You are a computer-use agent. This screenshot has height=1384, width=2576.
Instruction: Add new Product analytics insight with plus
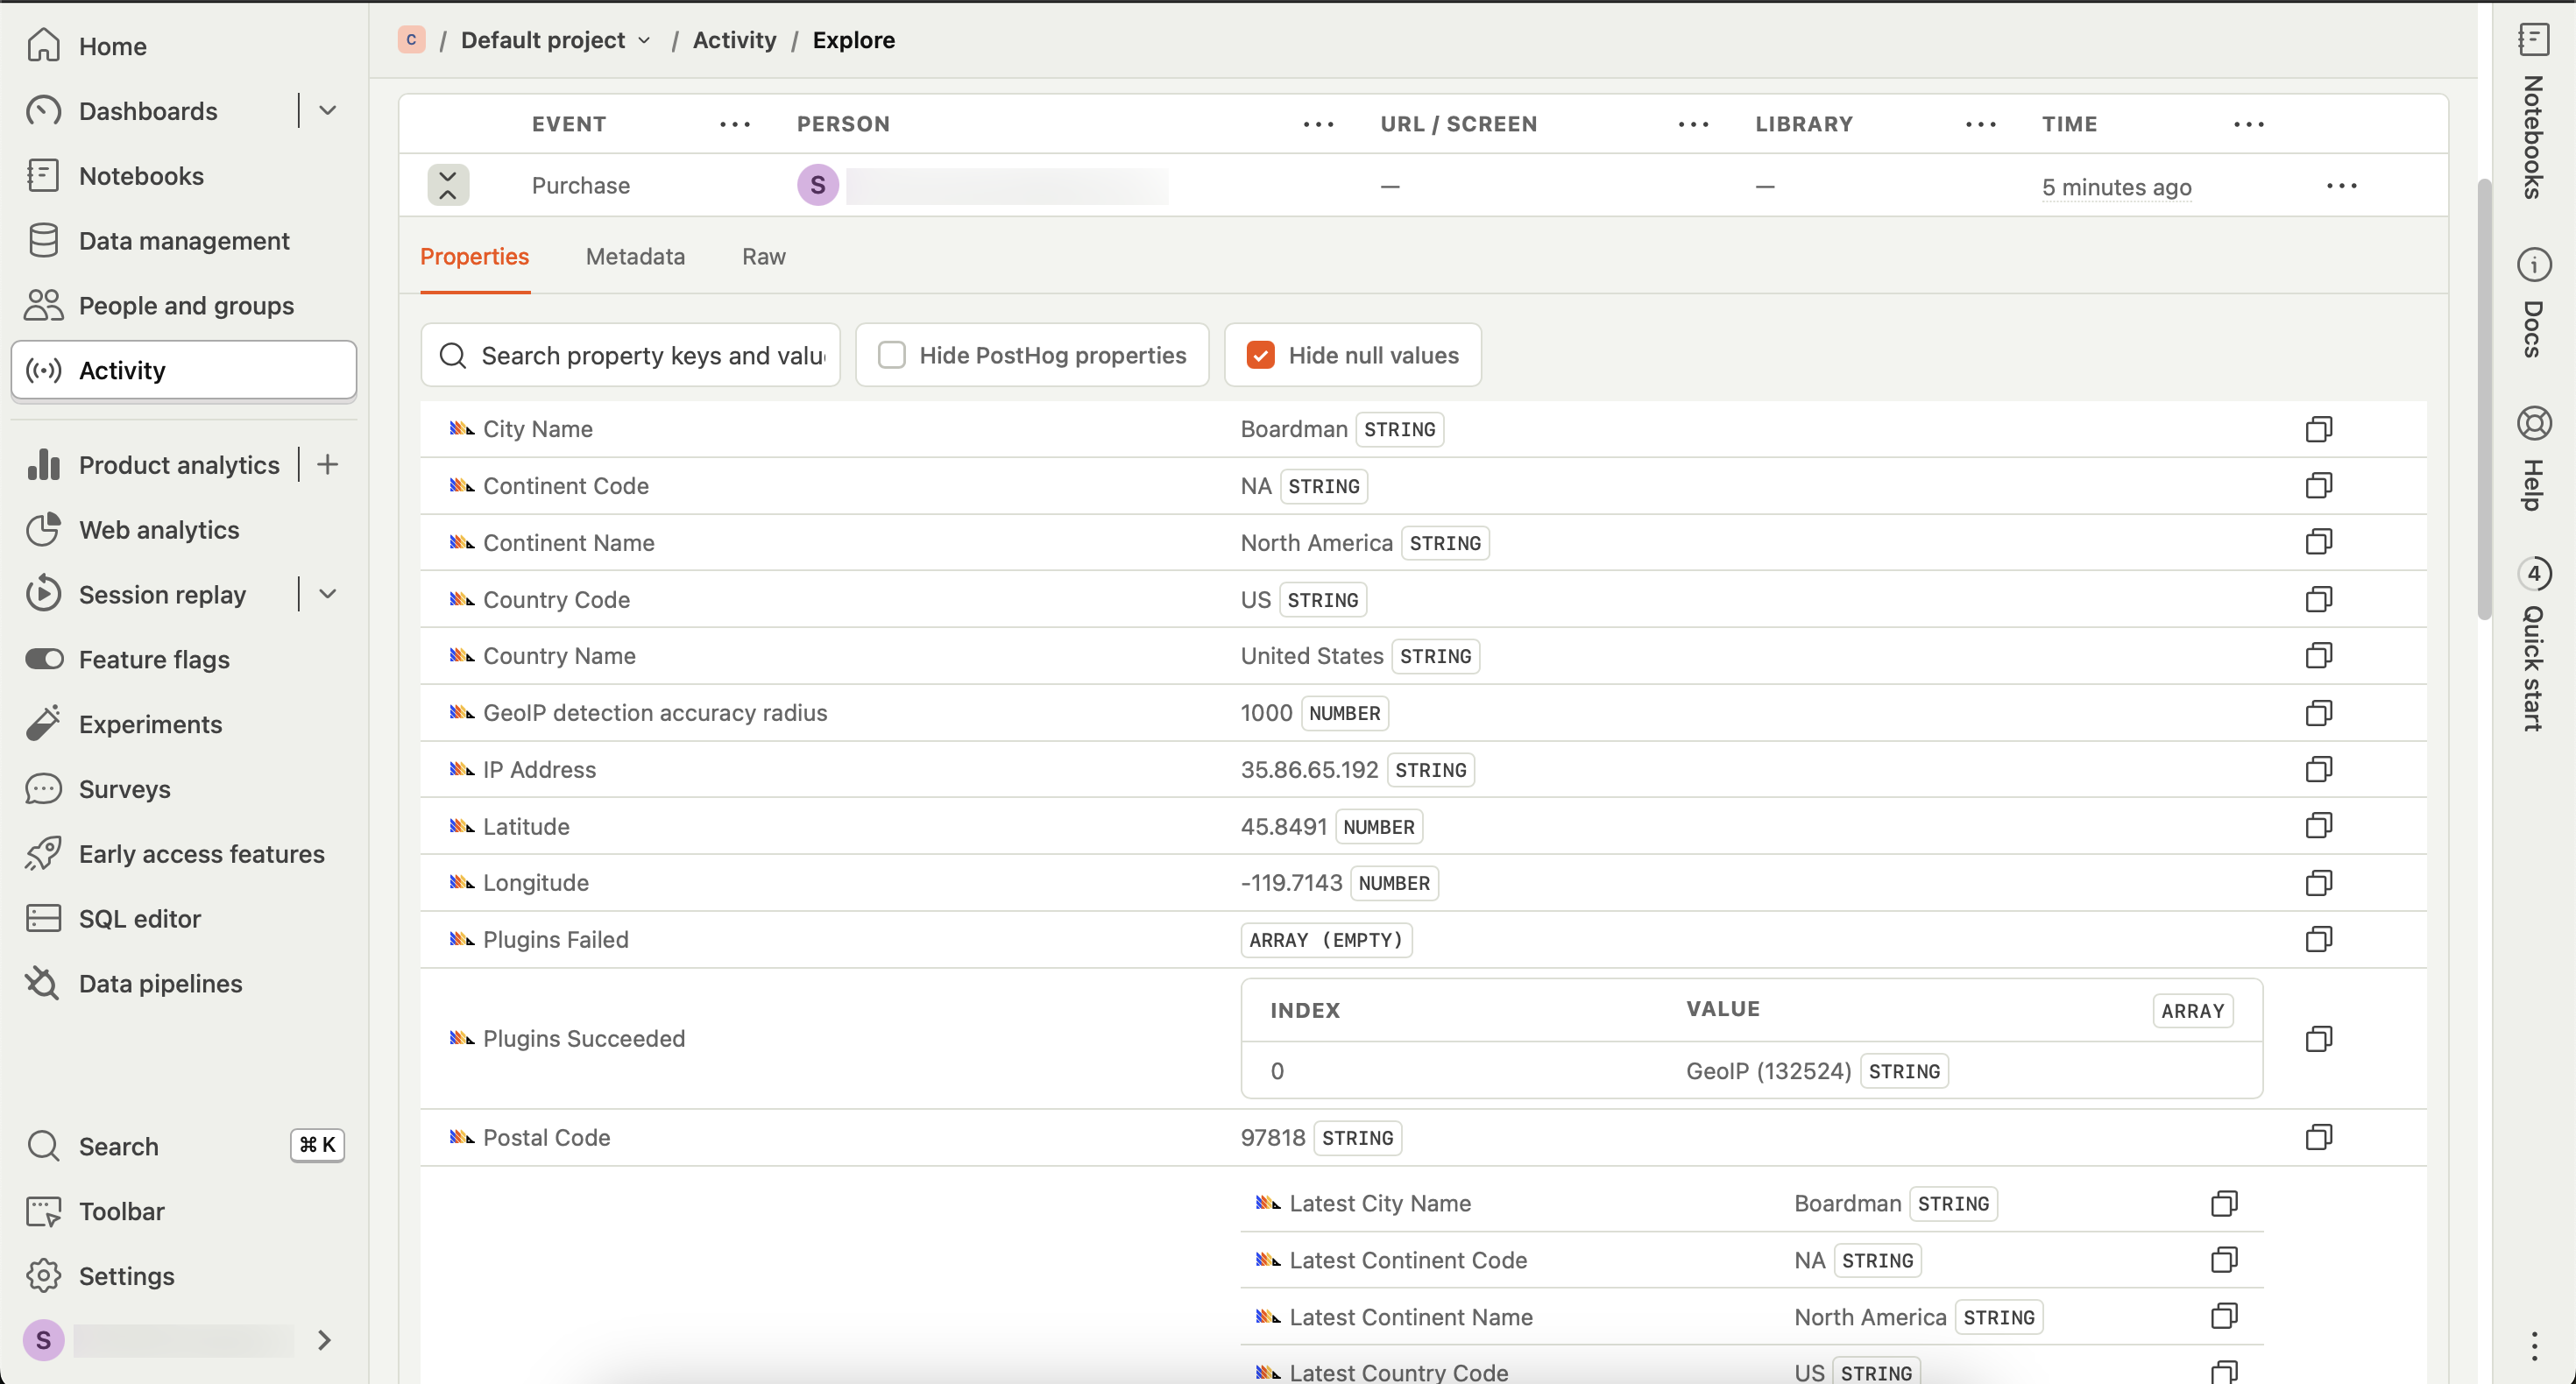[x=327, y=465]
